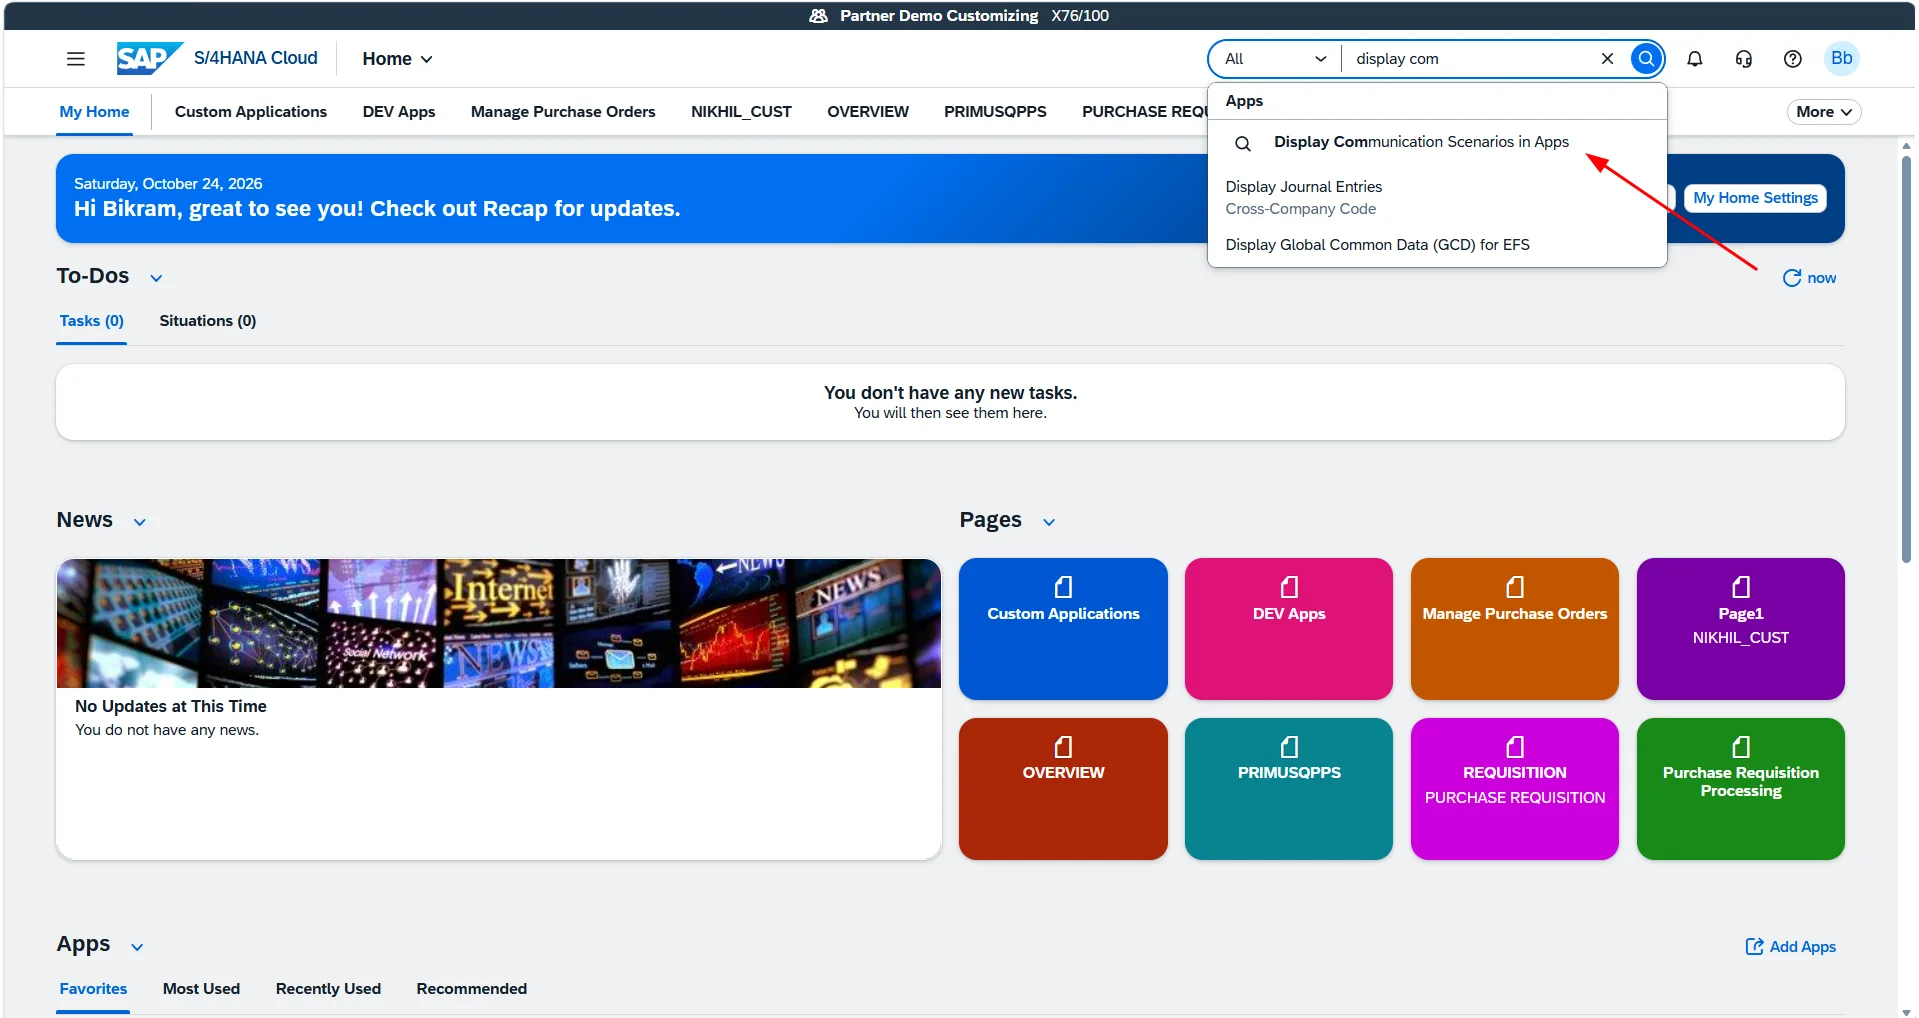Expand the Home dropdown menu
This screenshot has height=1018, width=1919.
click(397, 59)
